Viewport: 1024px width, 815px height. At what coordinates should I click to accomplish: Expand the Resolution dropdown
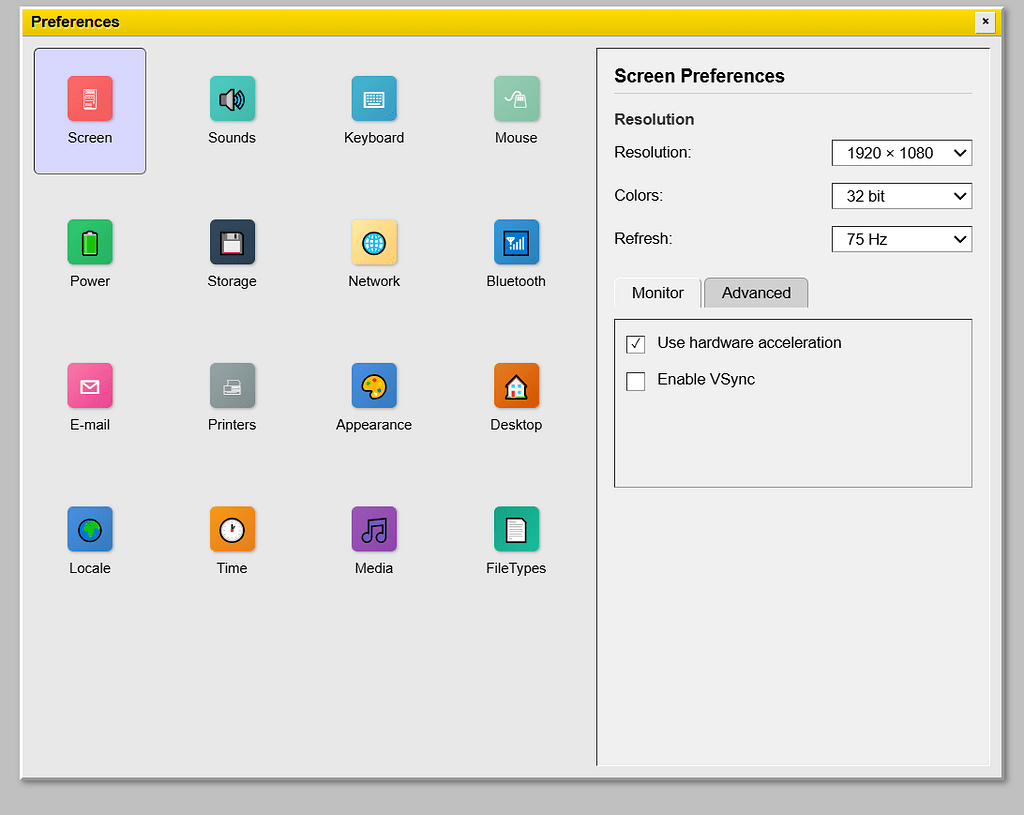[x=901, y=153]
